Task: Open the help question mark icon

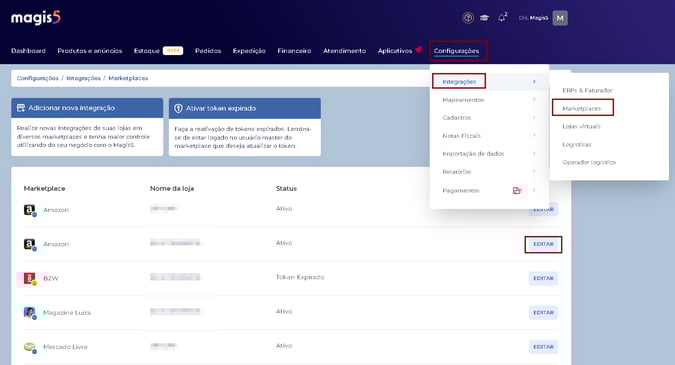Action: click(468, 18)
